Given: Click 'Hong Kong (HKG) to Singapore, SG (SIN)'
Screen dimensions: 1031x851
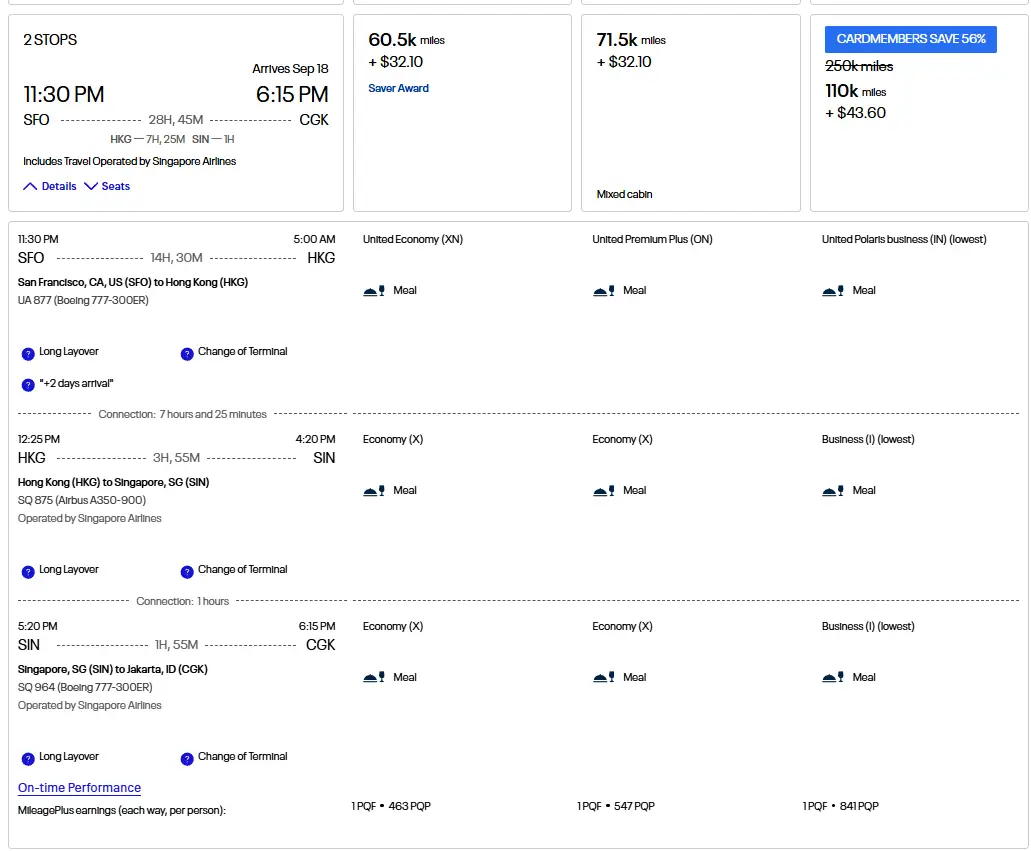Looking at the screenshot, I should (x=113, y=482).
